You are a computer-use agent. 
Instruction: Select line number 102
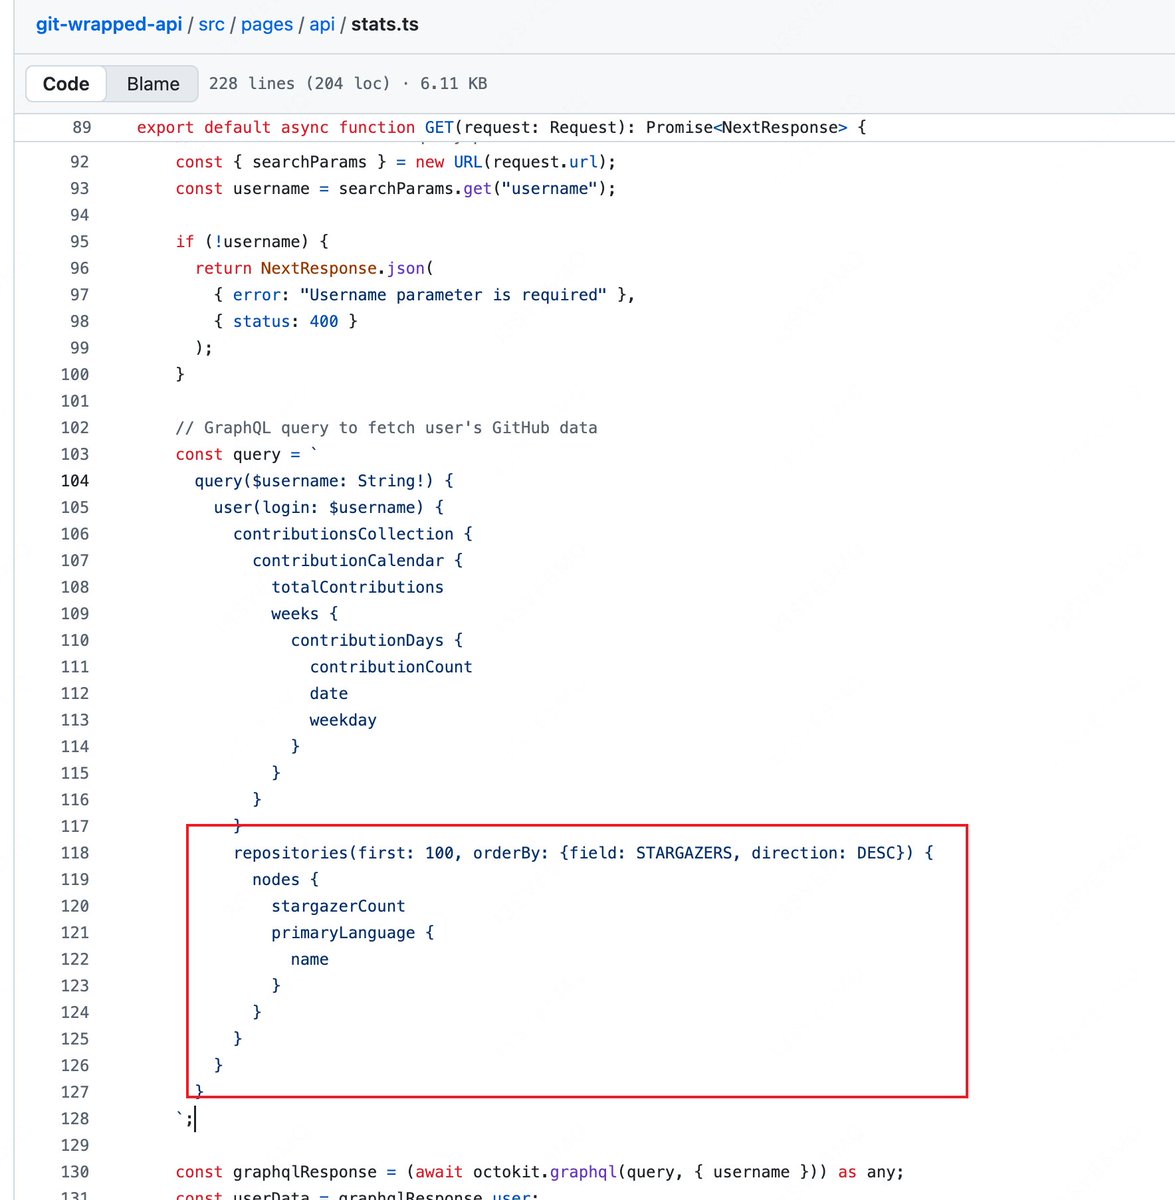75,427
